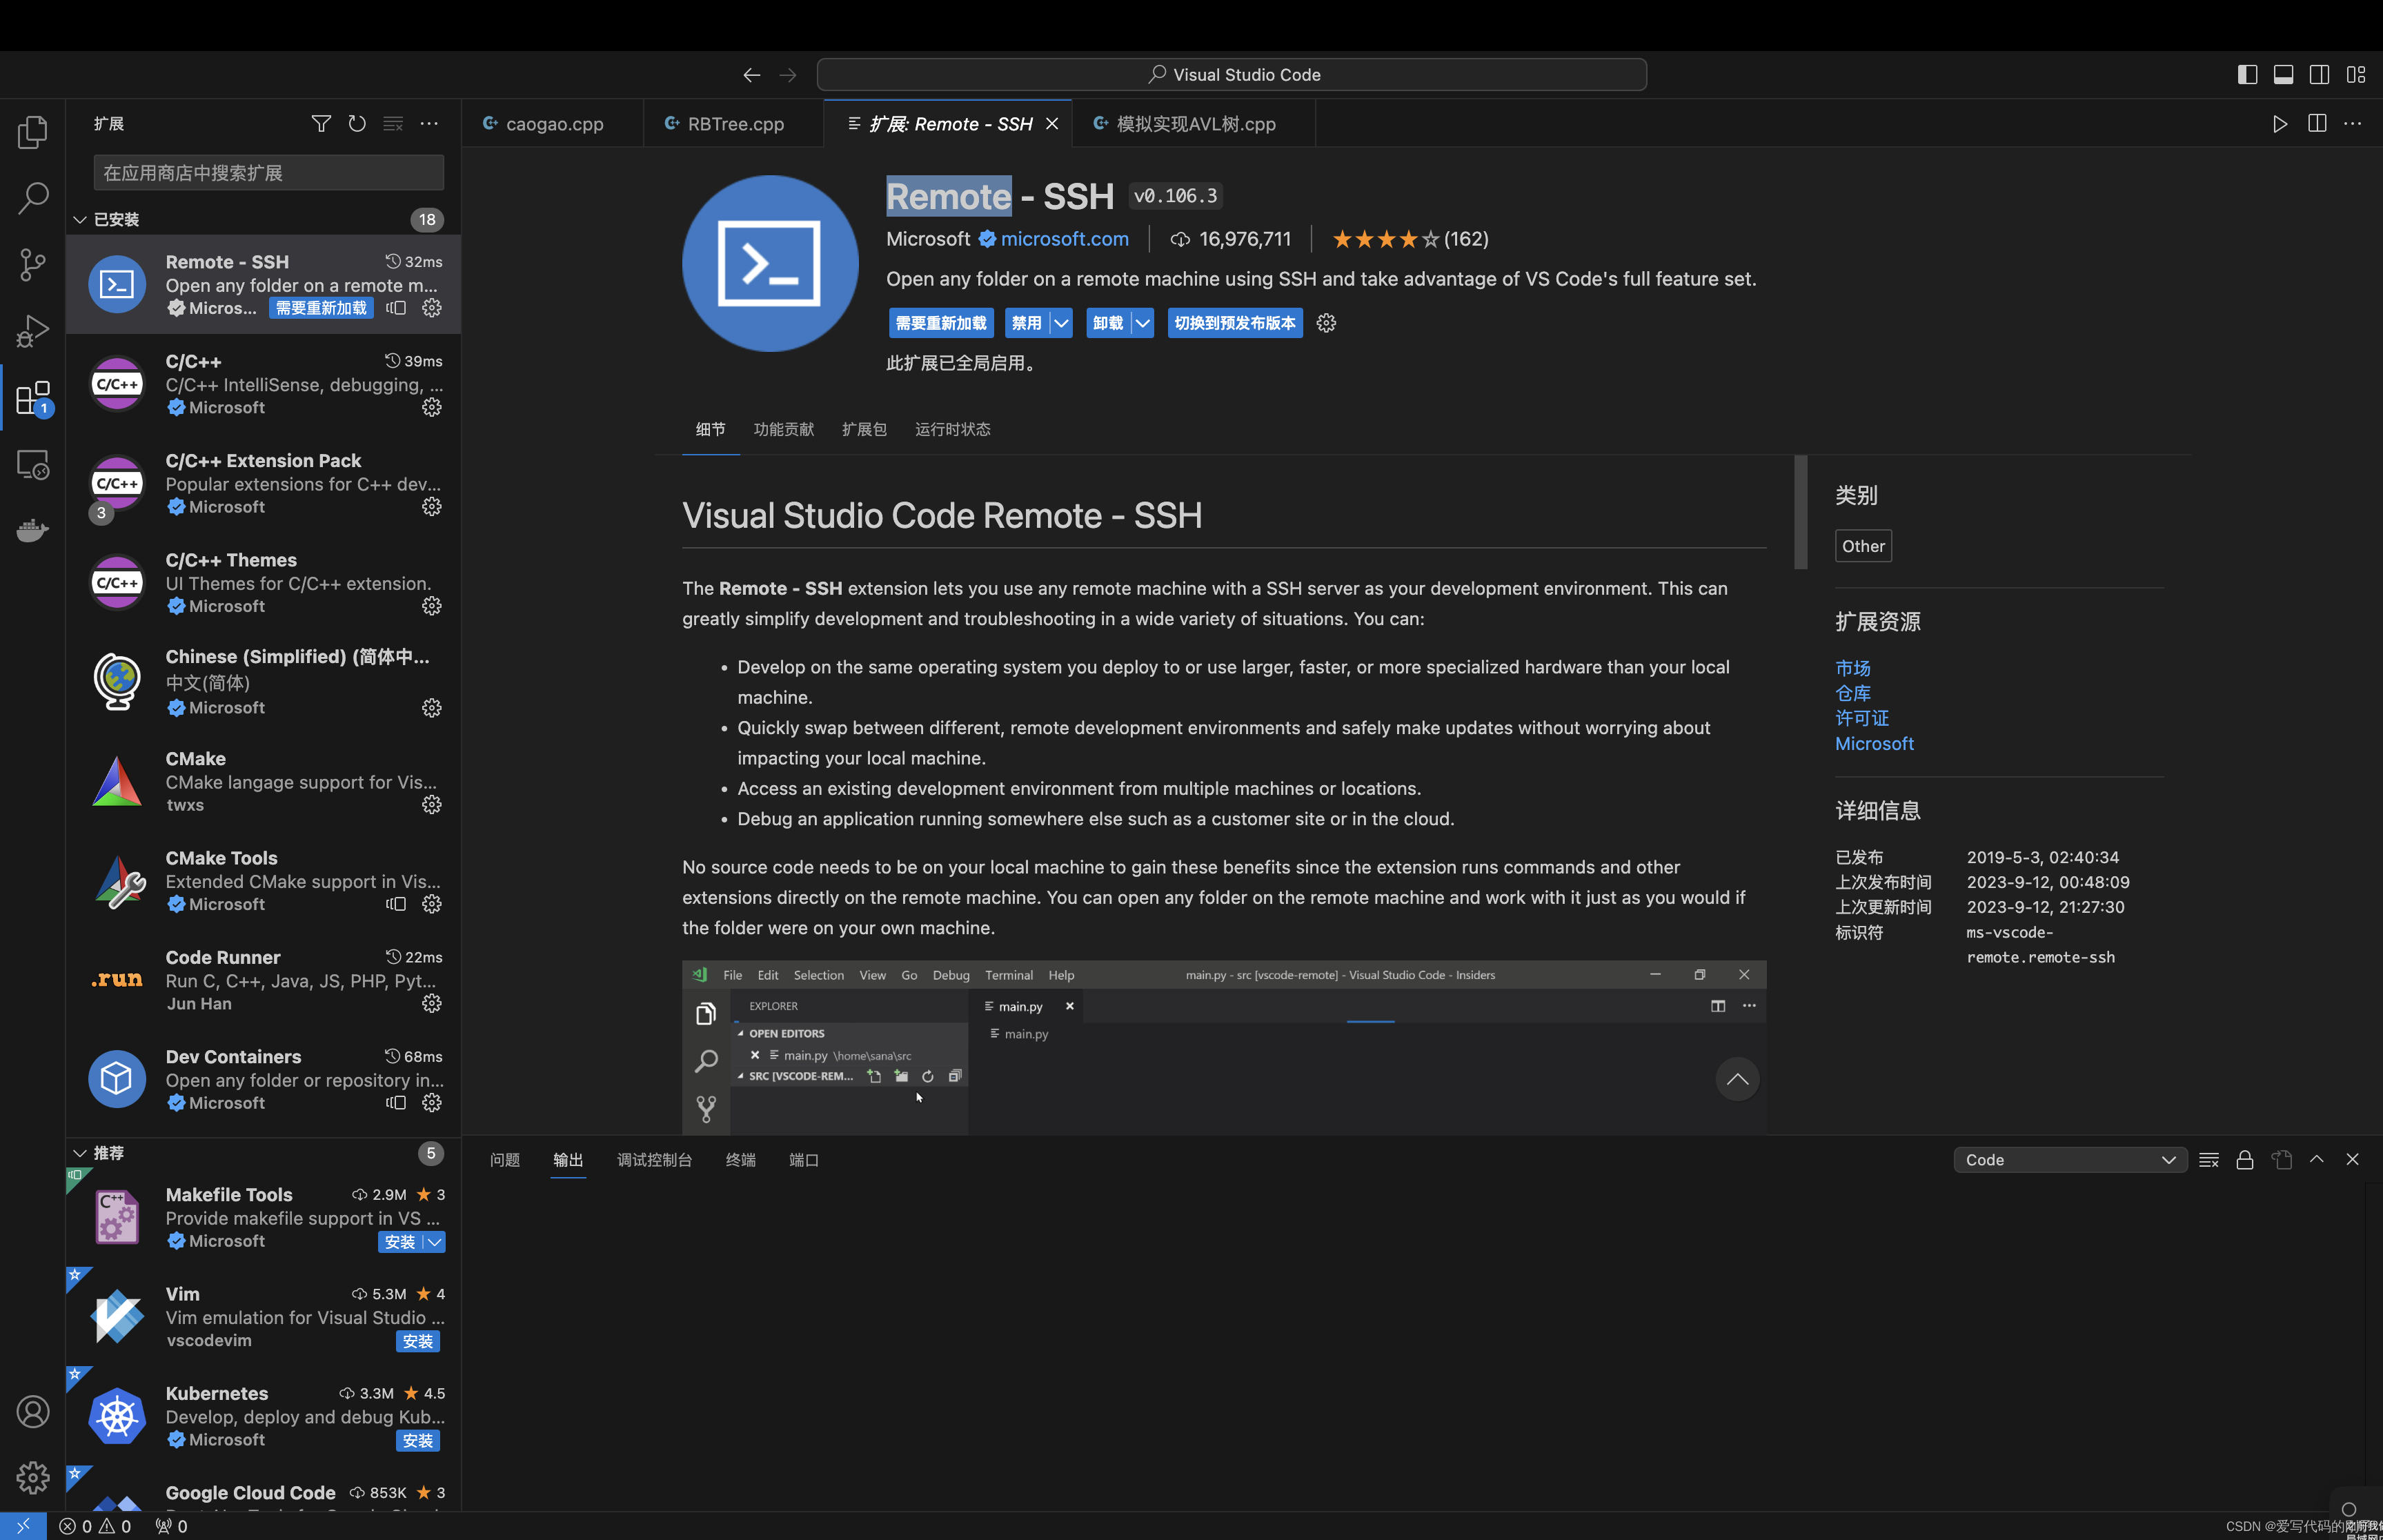2383x1540 pixels.
Task: Toggle the bottom panel visibility
Action: [x=2283, y=75]
